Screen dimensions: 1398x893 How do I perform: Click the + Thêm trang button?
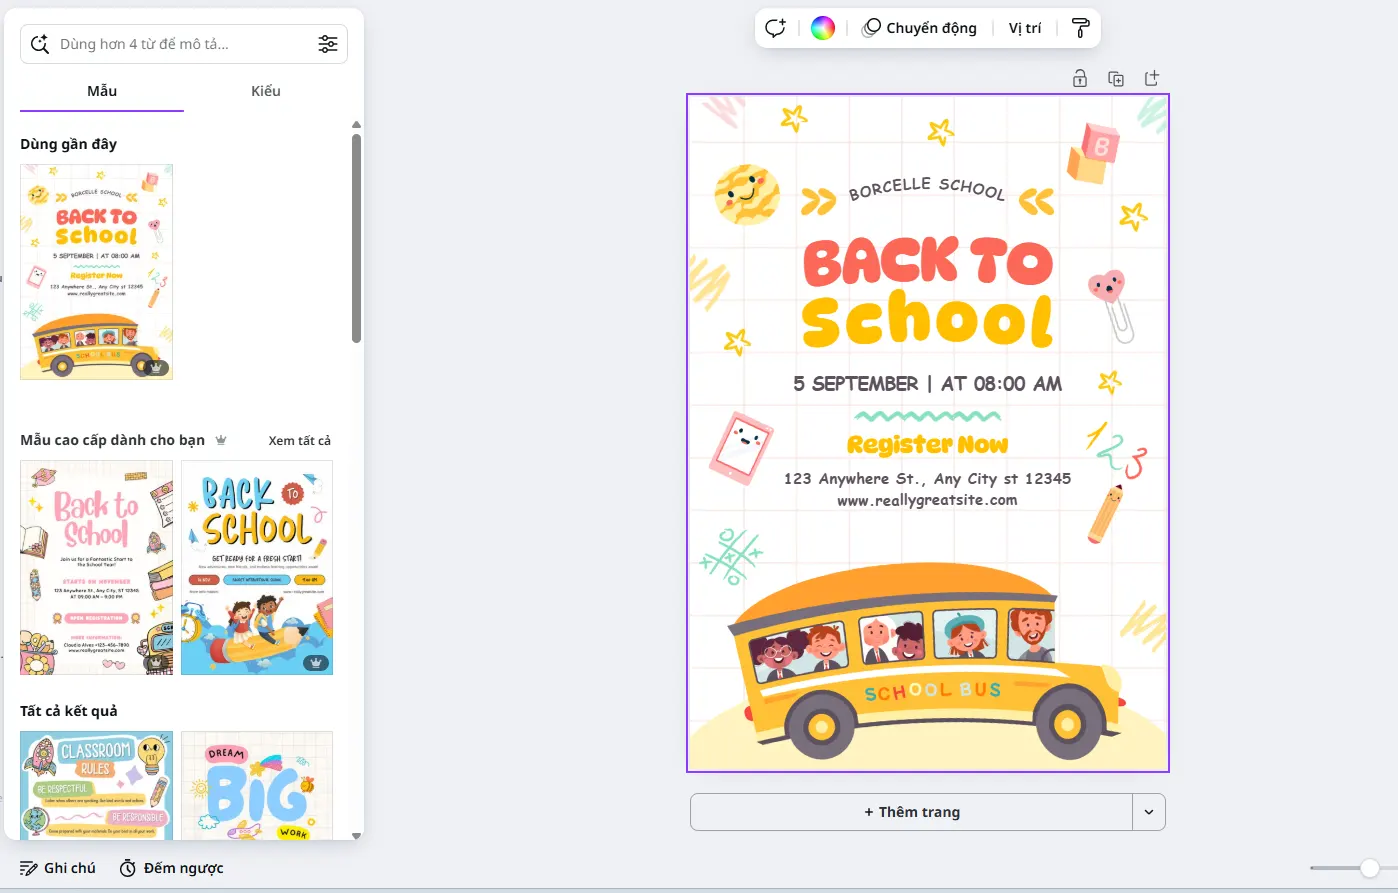pyautogui.click(x=911, y=812)
